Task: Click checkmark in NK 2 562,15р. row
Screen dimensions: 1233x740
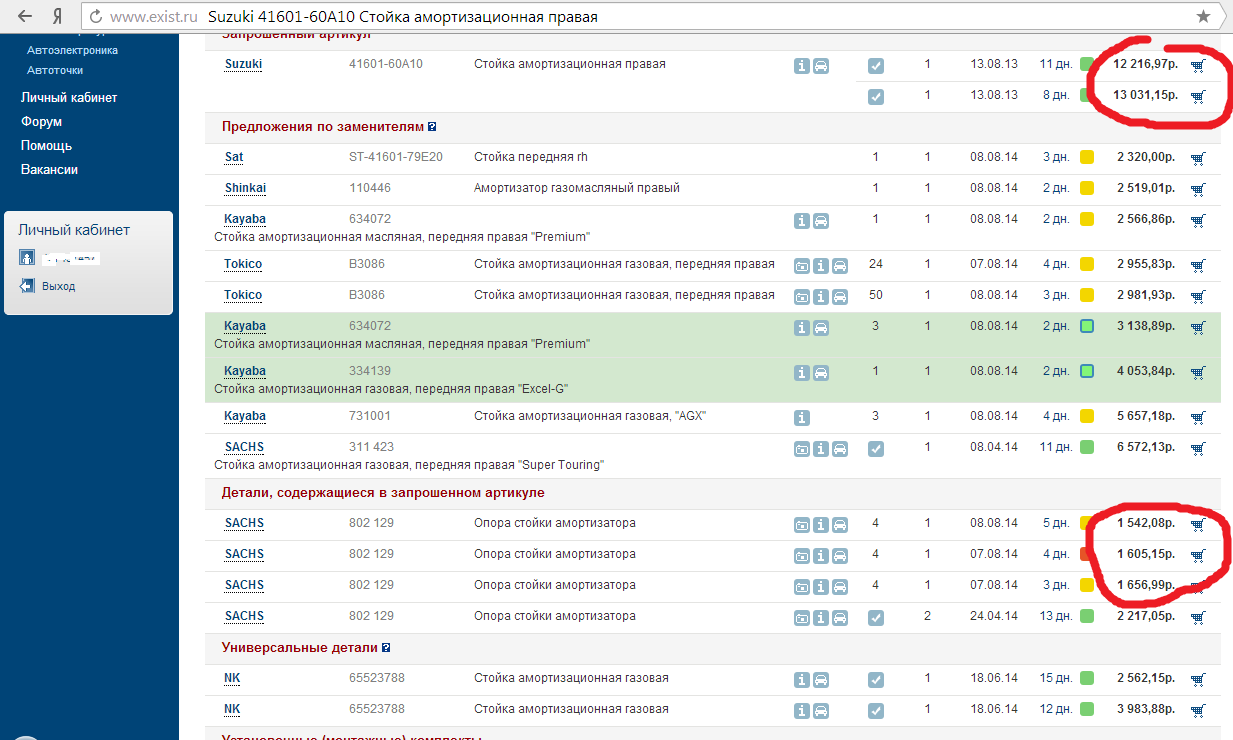Action: (x=876, y=680)
